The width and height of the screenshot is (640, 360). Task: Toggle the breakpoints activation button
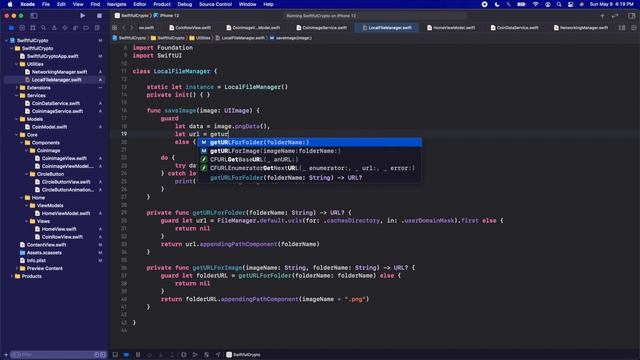click(x=127, y=355)
